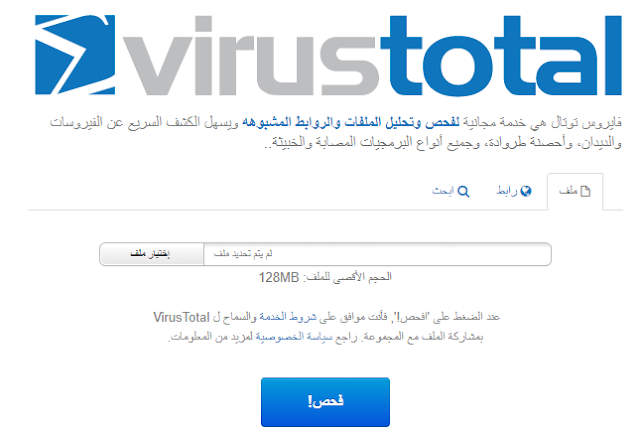Click the لم يتم تحديد ملف field

377,254
